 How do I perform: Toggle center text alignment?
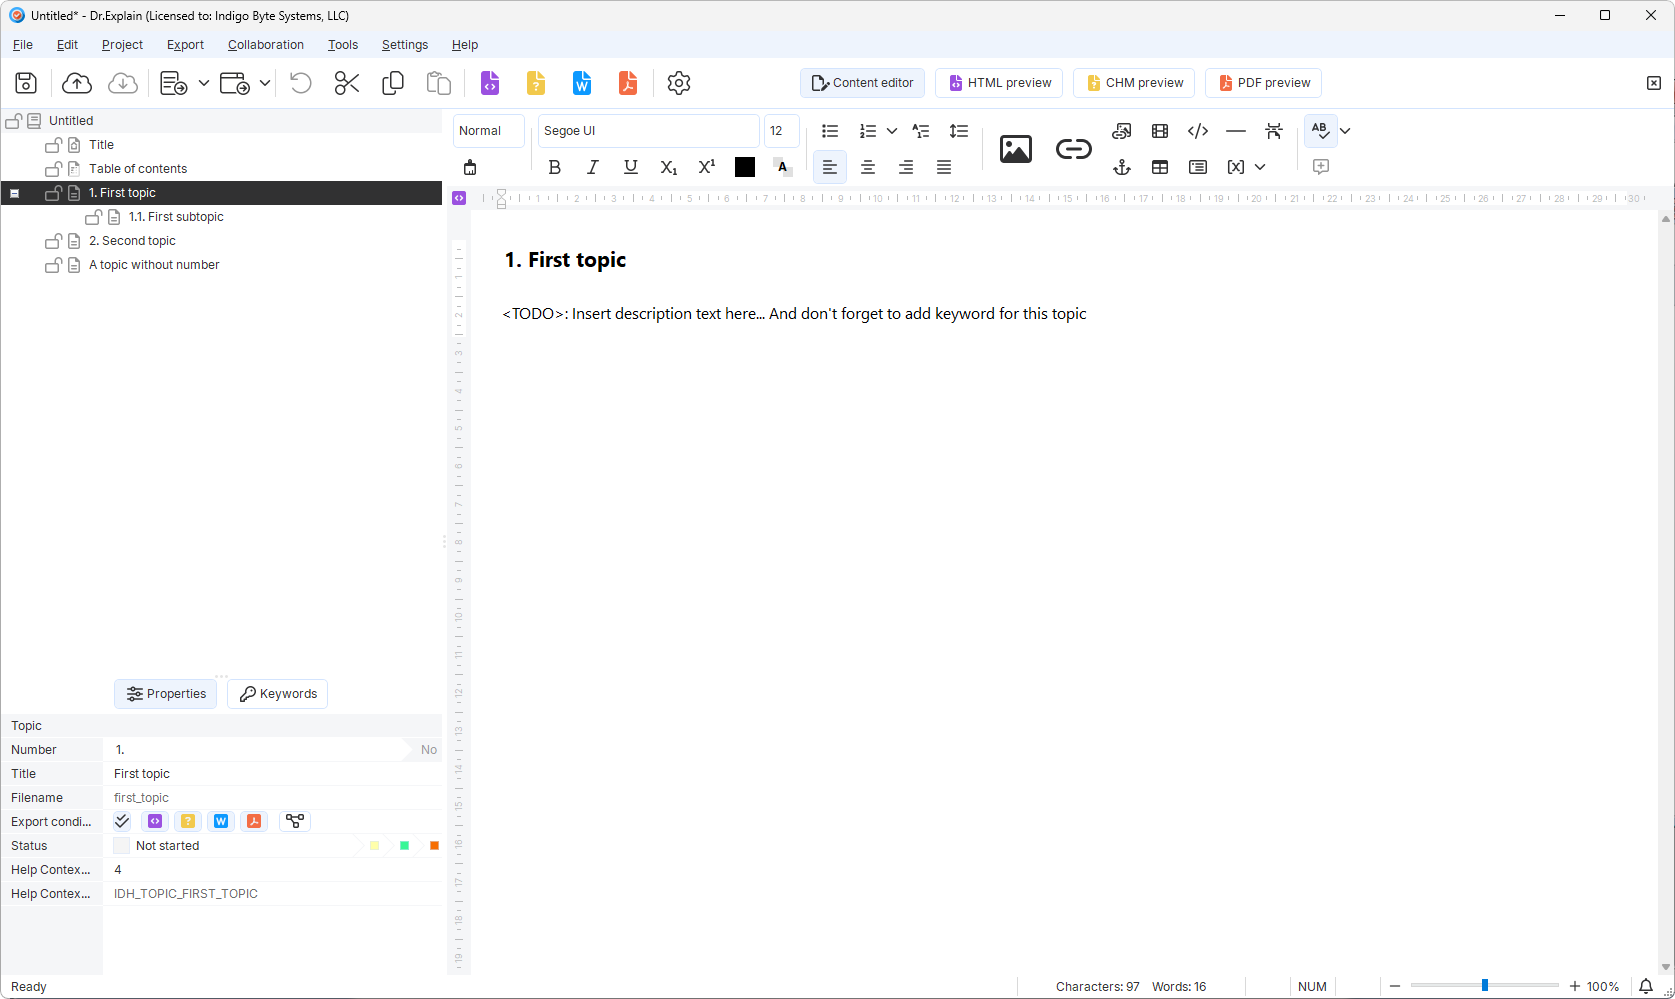pos(868,167)
